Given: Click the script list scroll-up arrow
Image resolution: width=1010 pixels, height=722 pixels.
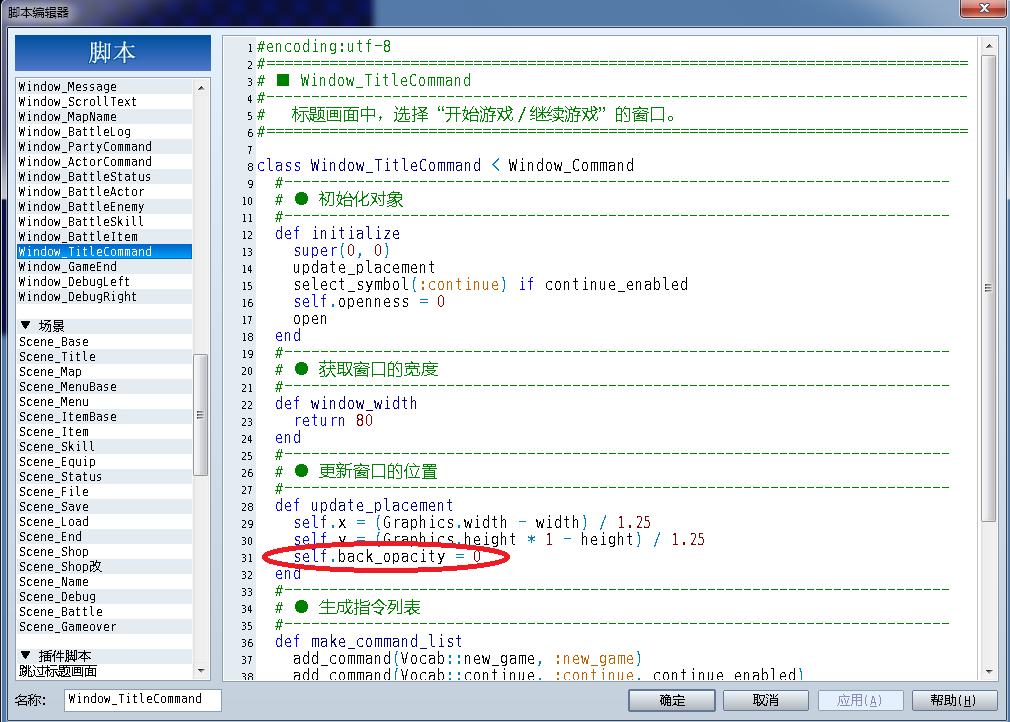Looking at the screenshot, I should 201,88.
